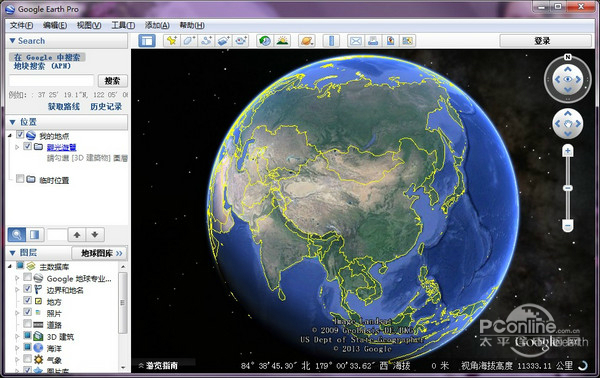
Task: Collapse the 位置 panel triangle
Action: (x=12, y=122)
